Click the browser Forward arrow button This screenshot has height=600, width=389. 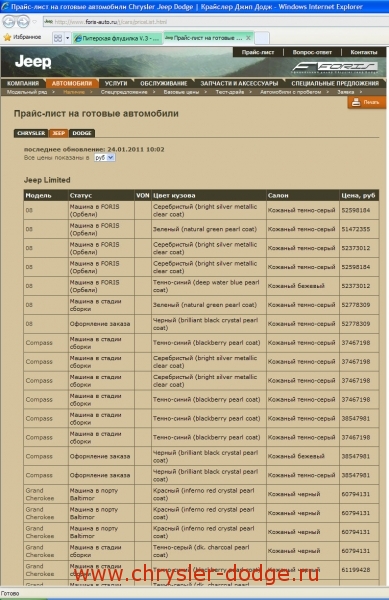(x=23, y=22)
